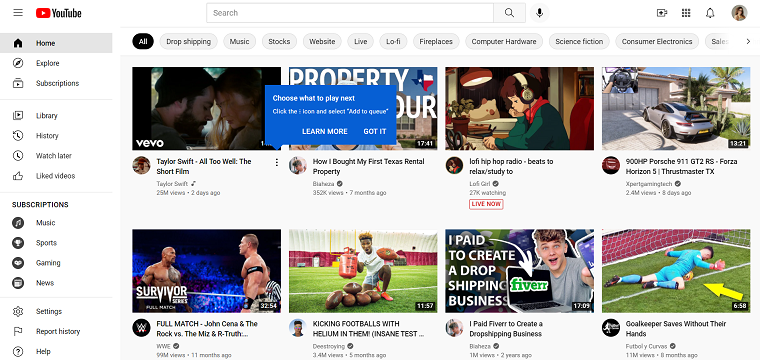Select the Consumer Electronics chip
This screenshot has height=360, width=760.
point(657,42)
